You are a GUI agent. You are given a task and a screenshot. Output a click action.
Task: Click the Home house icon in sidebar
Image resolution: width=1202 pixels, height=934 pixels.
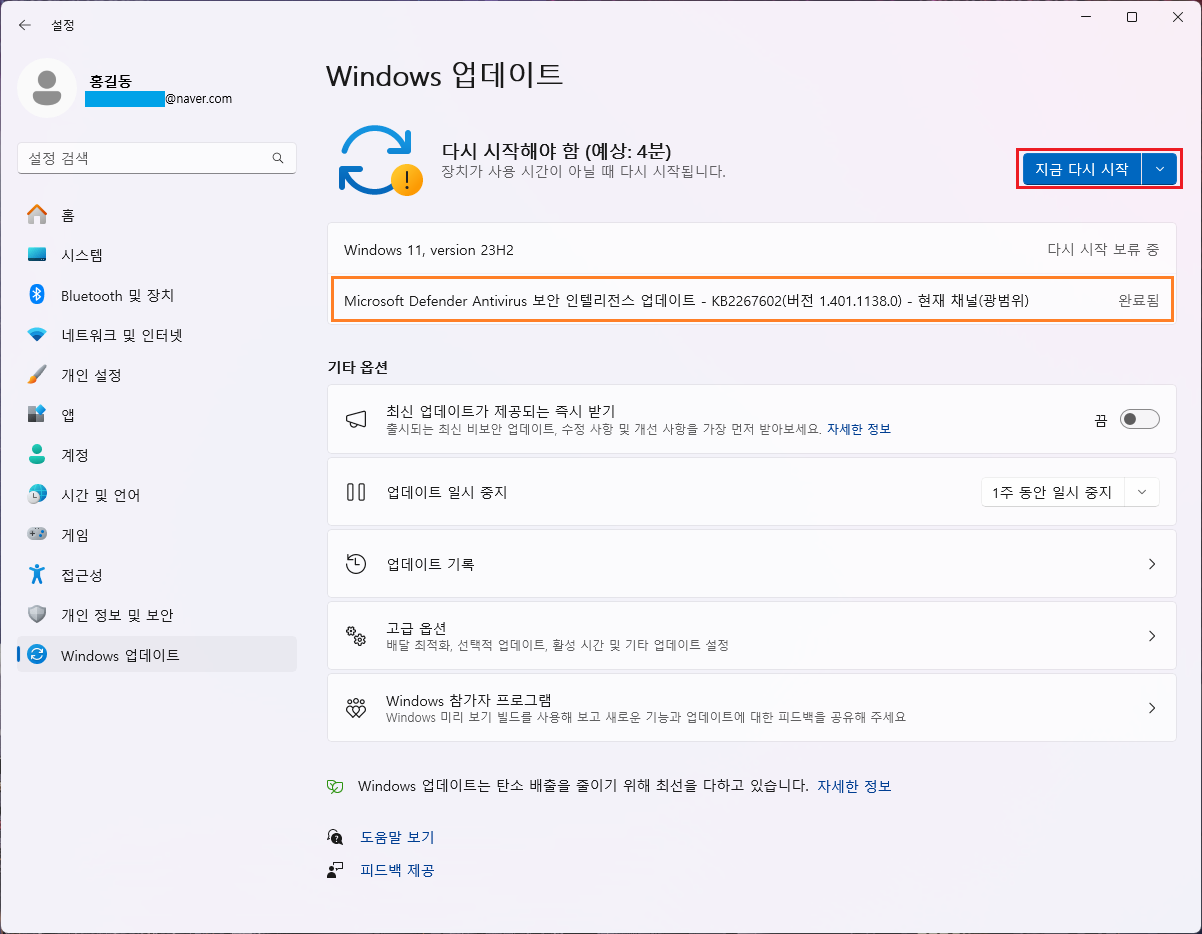coord(37,215)
